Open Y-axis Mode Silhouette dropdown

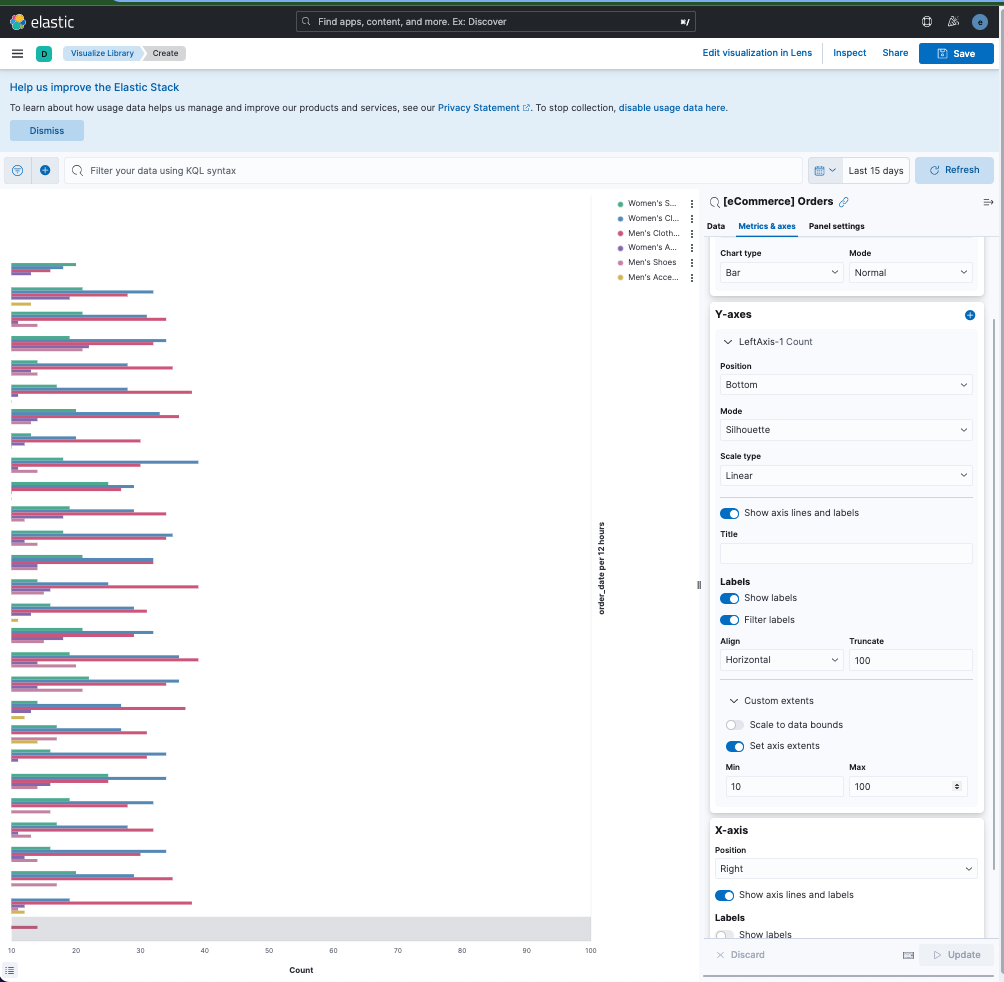846,430
